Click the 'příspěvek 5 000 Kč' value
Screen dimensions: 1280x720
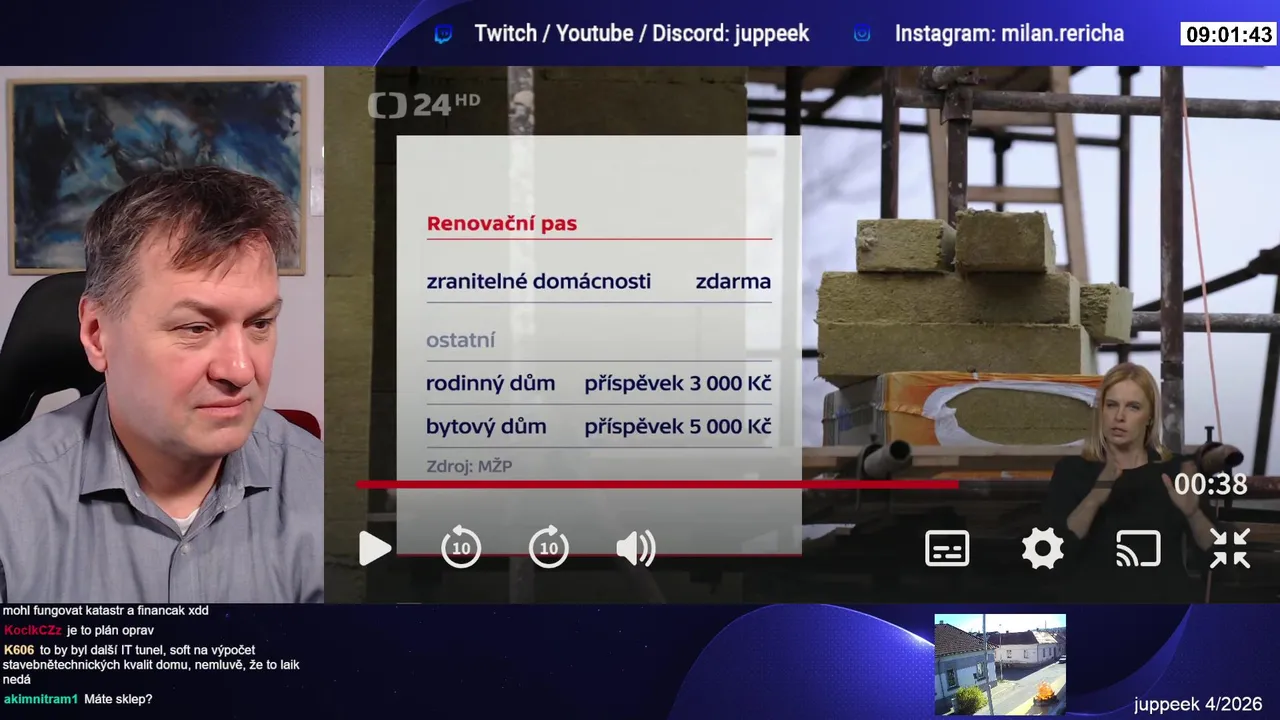tap(678, 426)
